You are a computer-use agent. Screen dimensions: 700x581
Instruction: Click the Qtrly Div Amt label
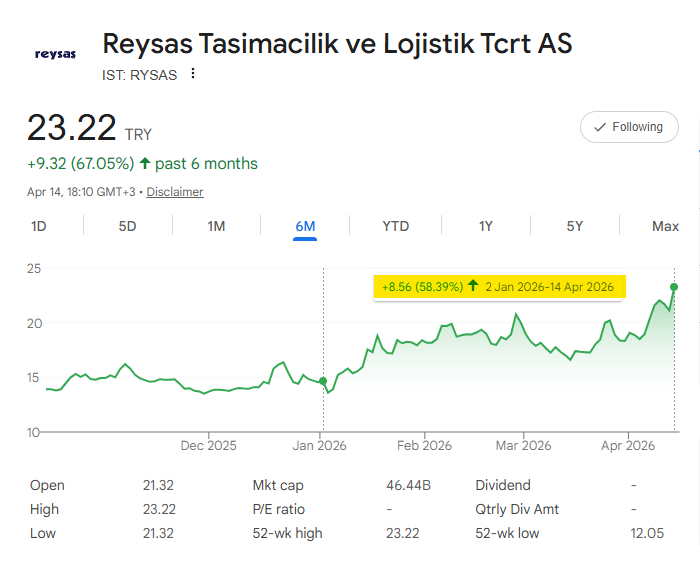point(517,509)
